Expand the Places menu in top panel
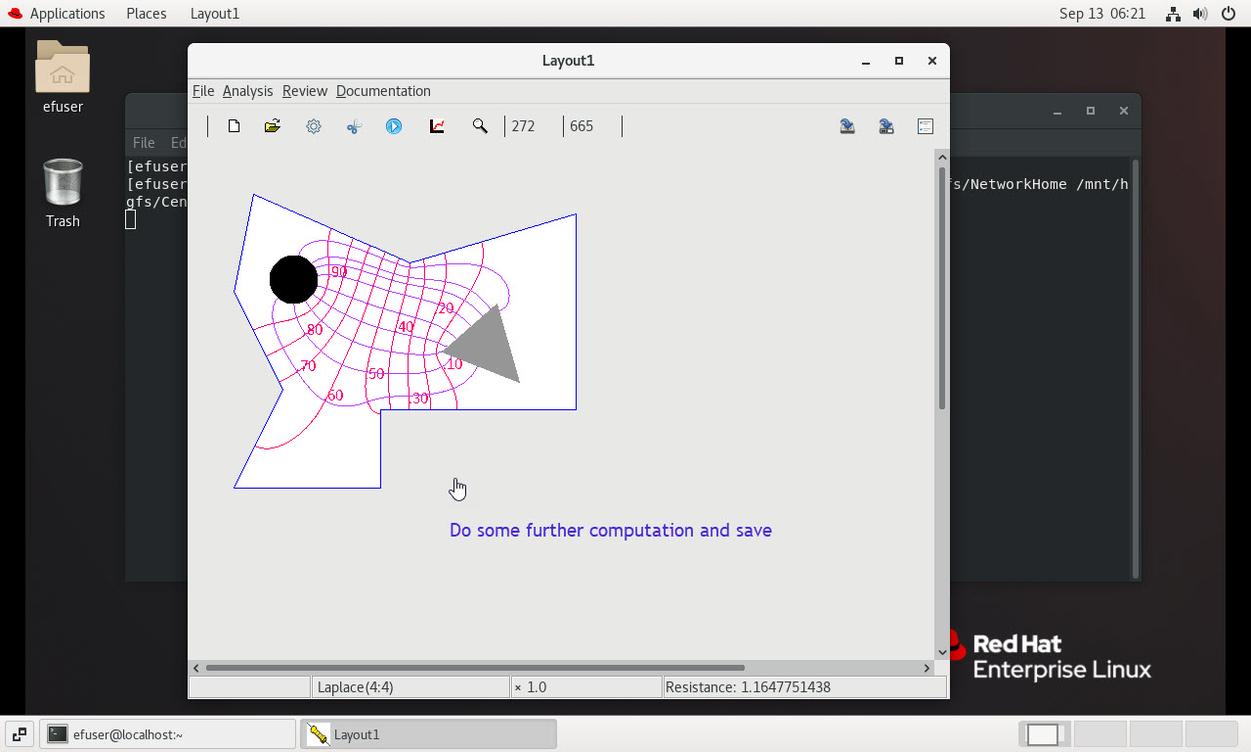 146,13
